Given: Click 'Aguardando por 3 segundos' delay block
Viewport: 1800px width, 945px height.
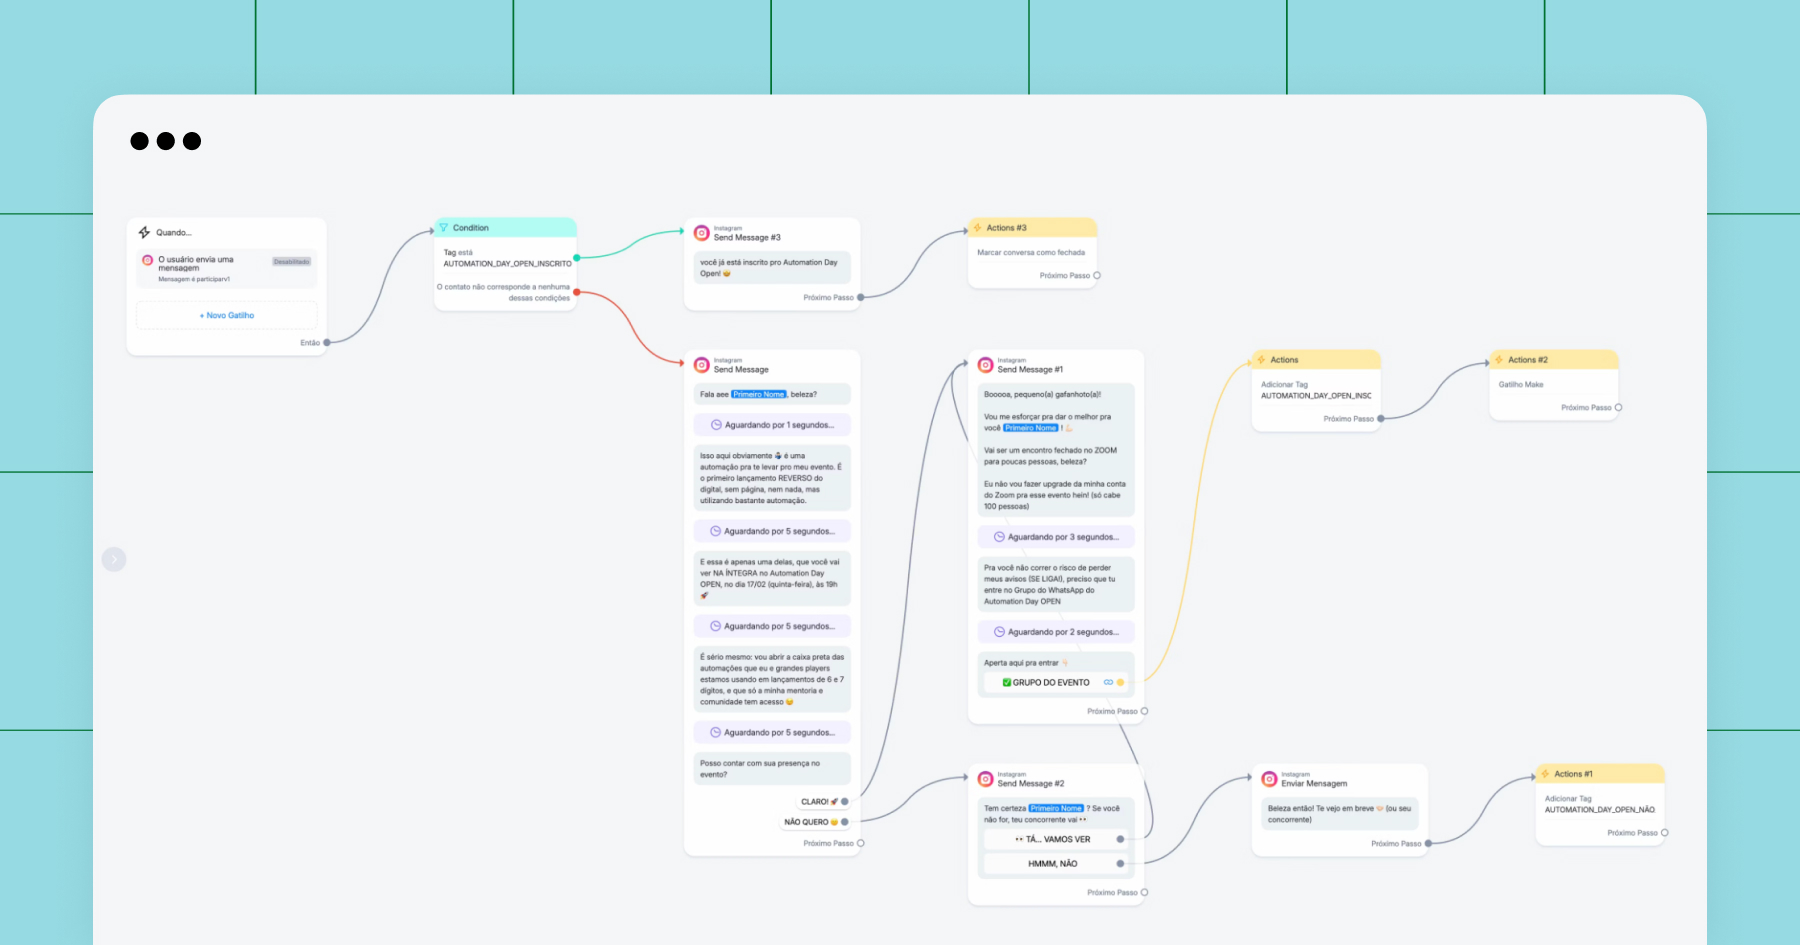Looking at the screenshot, I should pos(1056,537).
